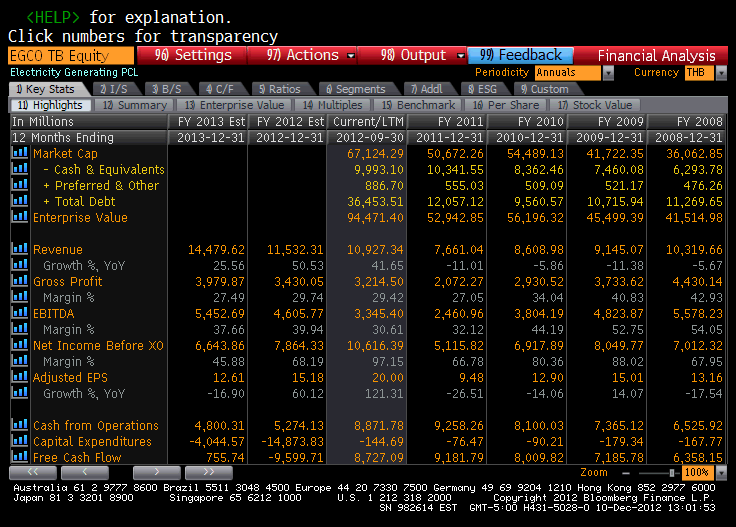Click the 97) Actions button
Viewport: 736px width, 527px height.
303,55
